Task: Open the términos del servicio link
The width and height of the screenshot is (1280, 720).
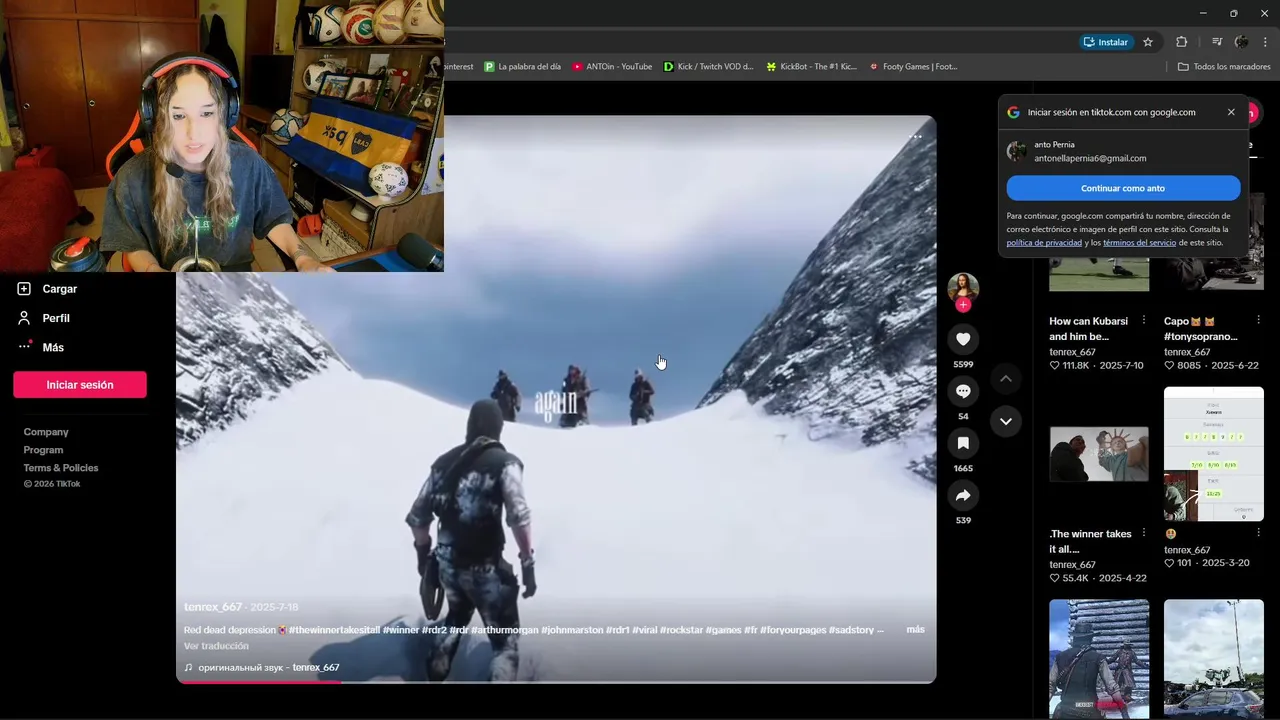Action: 1139,243
